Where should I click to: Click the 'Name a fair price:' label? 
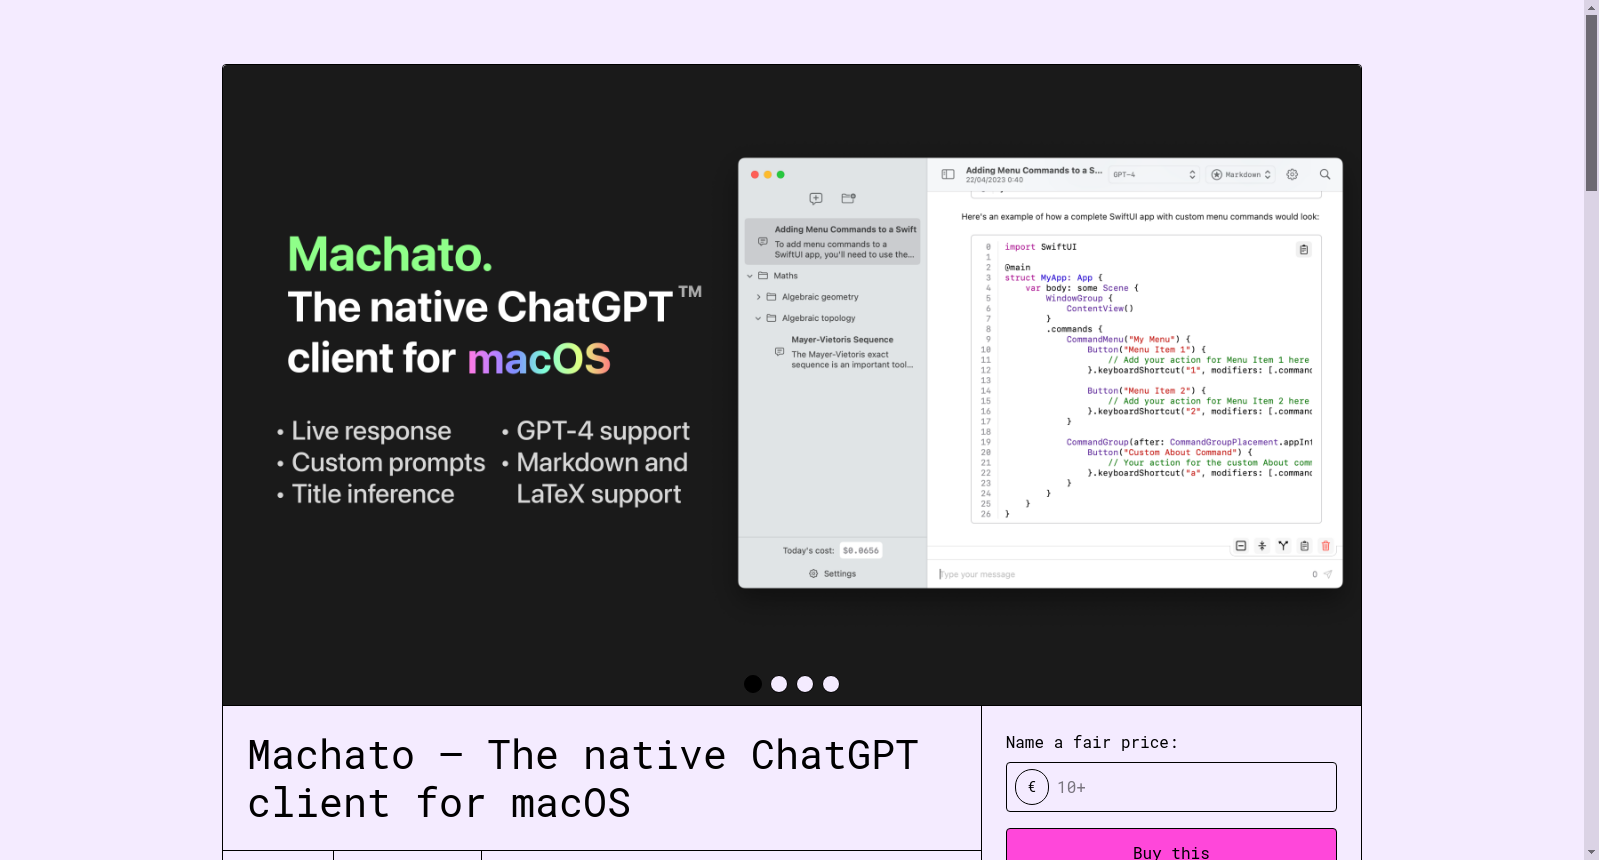click(1092, 742)
